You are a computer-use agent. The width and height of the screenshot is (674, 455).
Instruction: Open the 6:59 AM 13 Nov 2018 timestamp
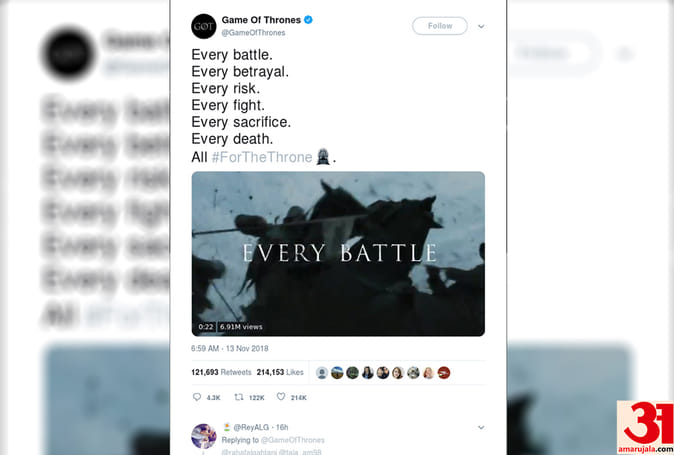pyautogui.click(x=230, y=348)
